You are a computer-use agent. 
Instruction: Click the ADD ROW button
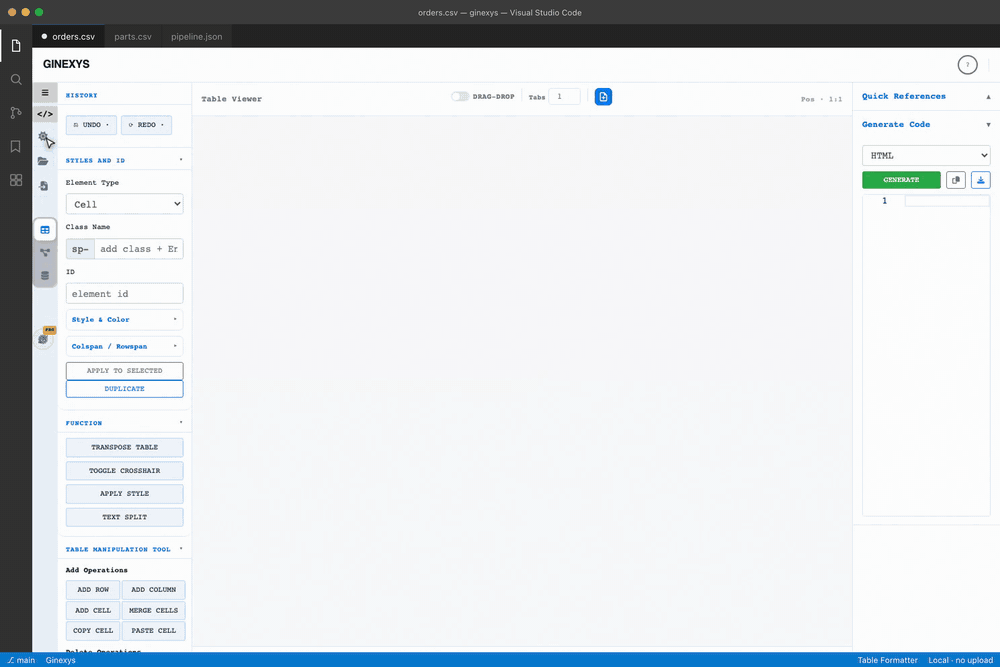92,590
